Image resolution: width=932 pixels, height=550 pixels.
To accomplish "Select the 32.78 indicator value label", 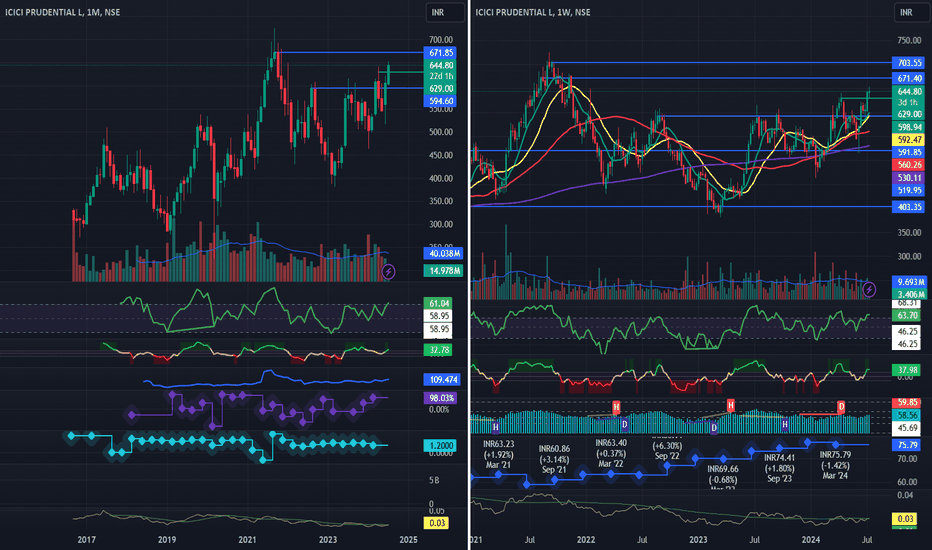I will [439, 350].
